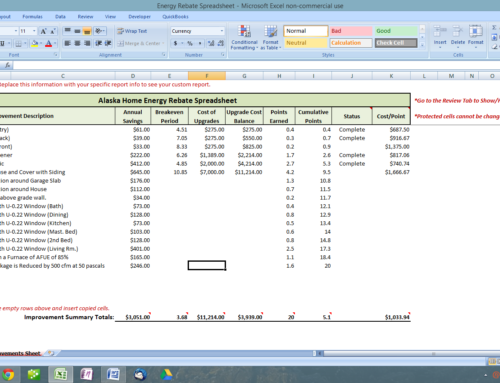This screenshot has height=383, width=500.
Task: Apply yellow fill color
Action: [x=34, y=44]
